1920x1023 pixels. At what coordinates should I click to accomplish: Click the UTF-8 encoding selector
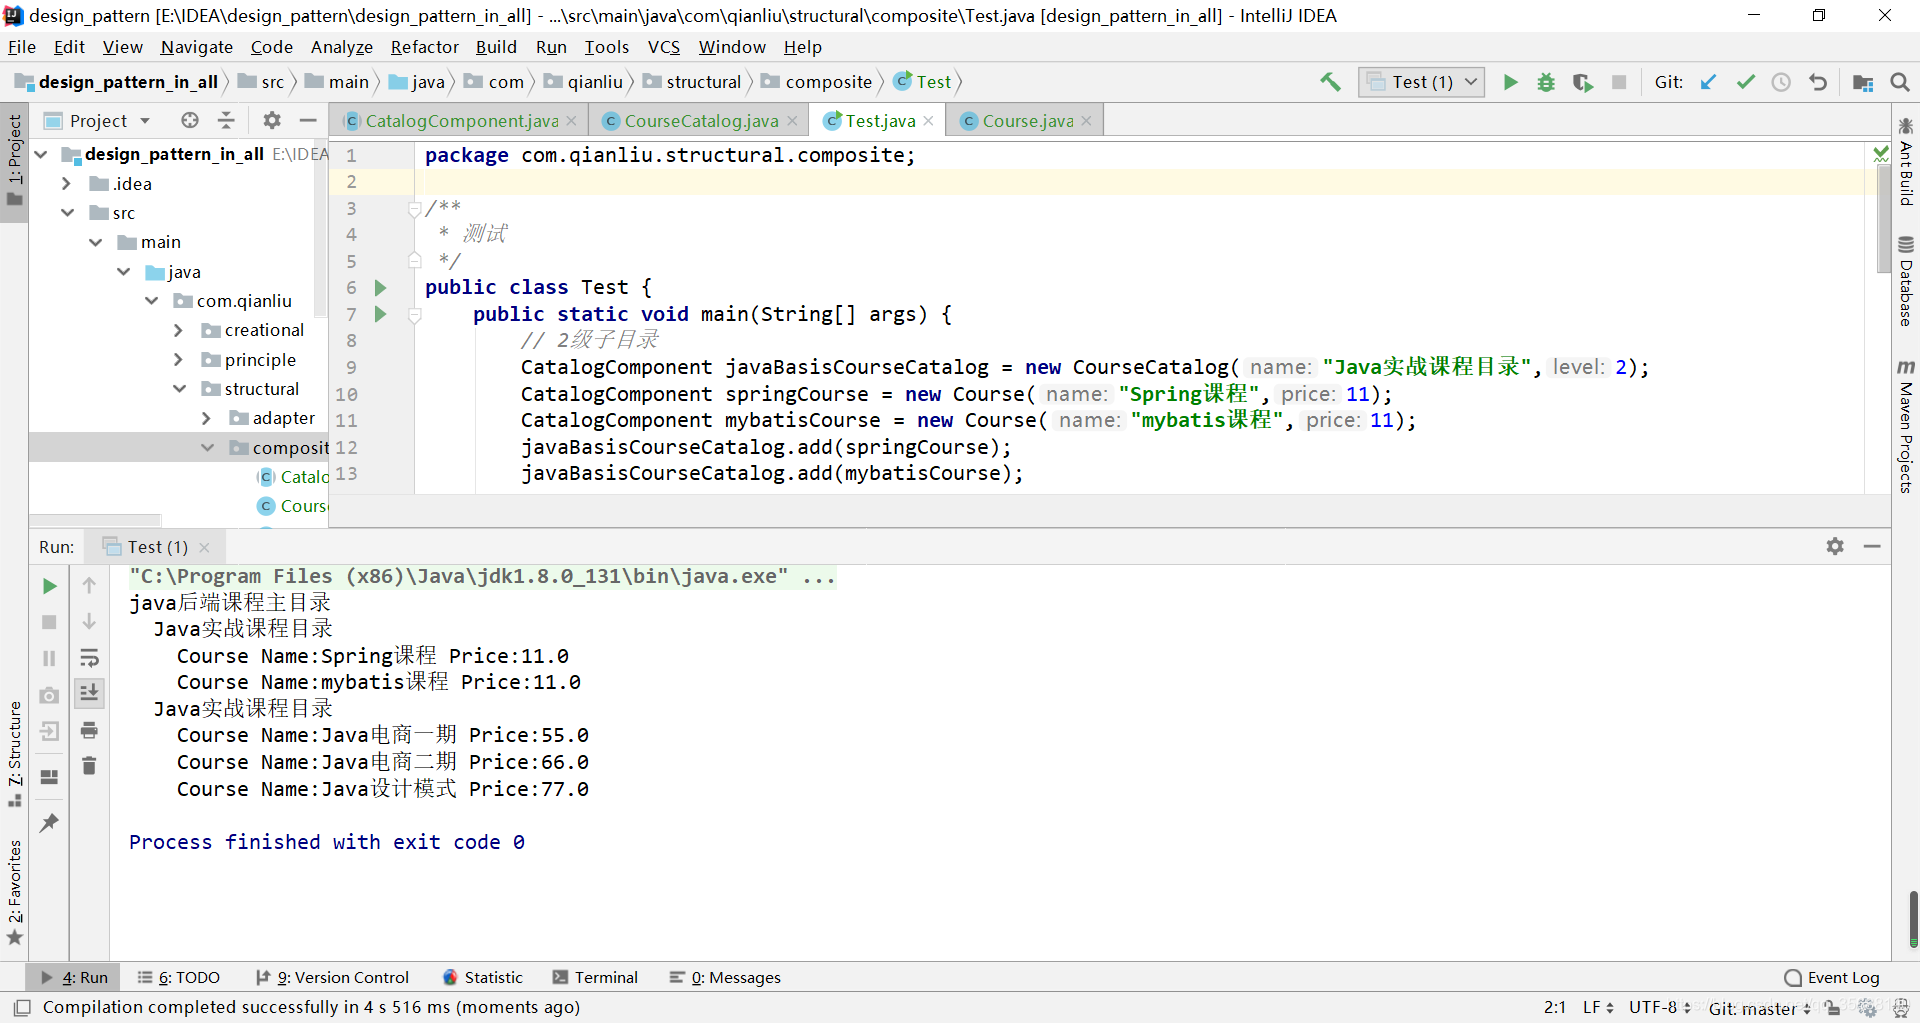pos(1659,1008)
